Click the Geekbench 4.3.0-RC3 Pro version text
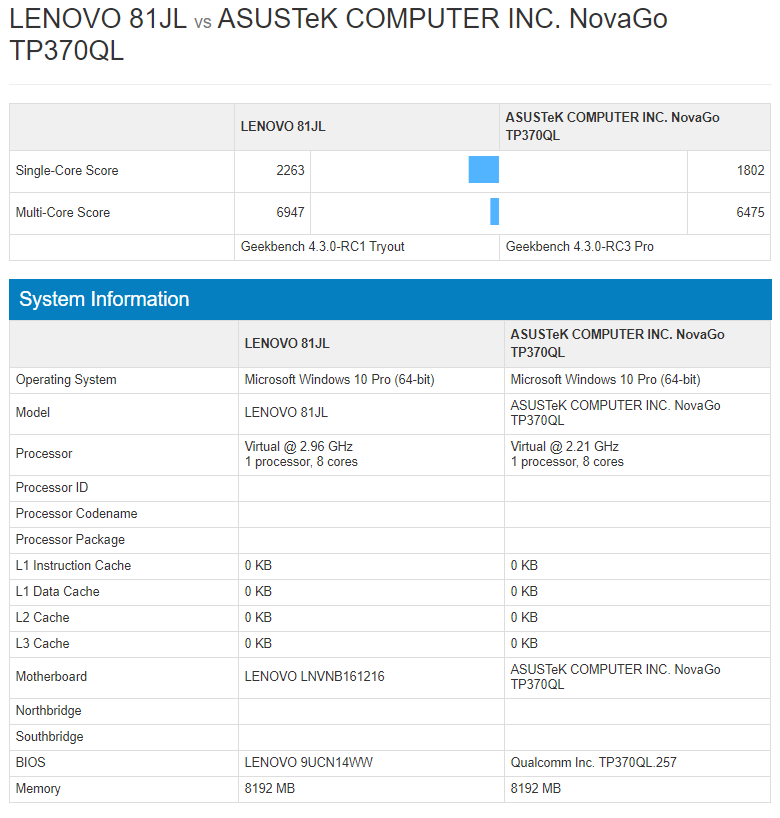780x818 pixels. coord(580,246)
